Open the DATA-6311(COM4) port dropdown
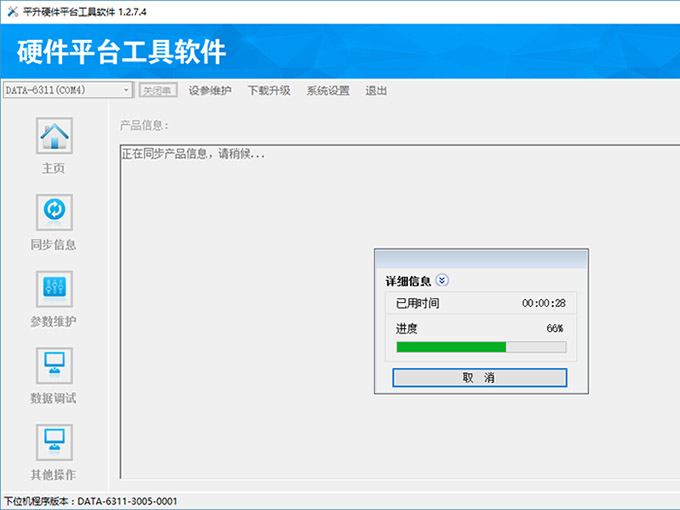The width and height of the screenshot is (680, 510). point(68,90)
